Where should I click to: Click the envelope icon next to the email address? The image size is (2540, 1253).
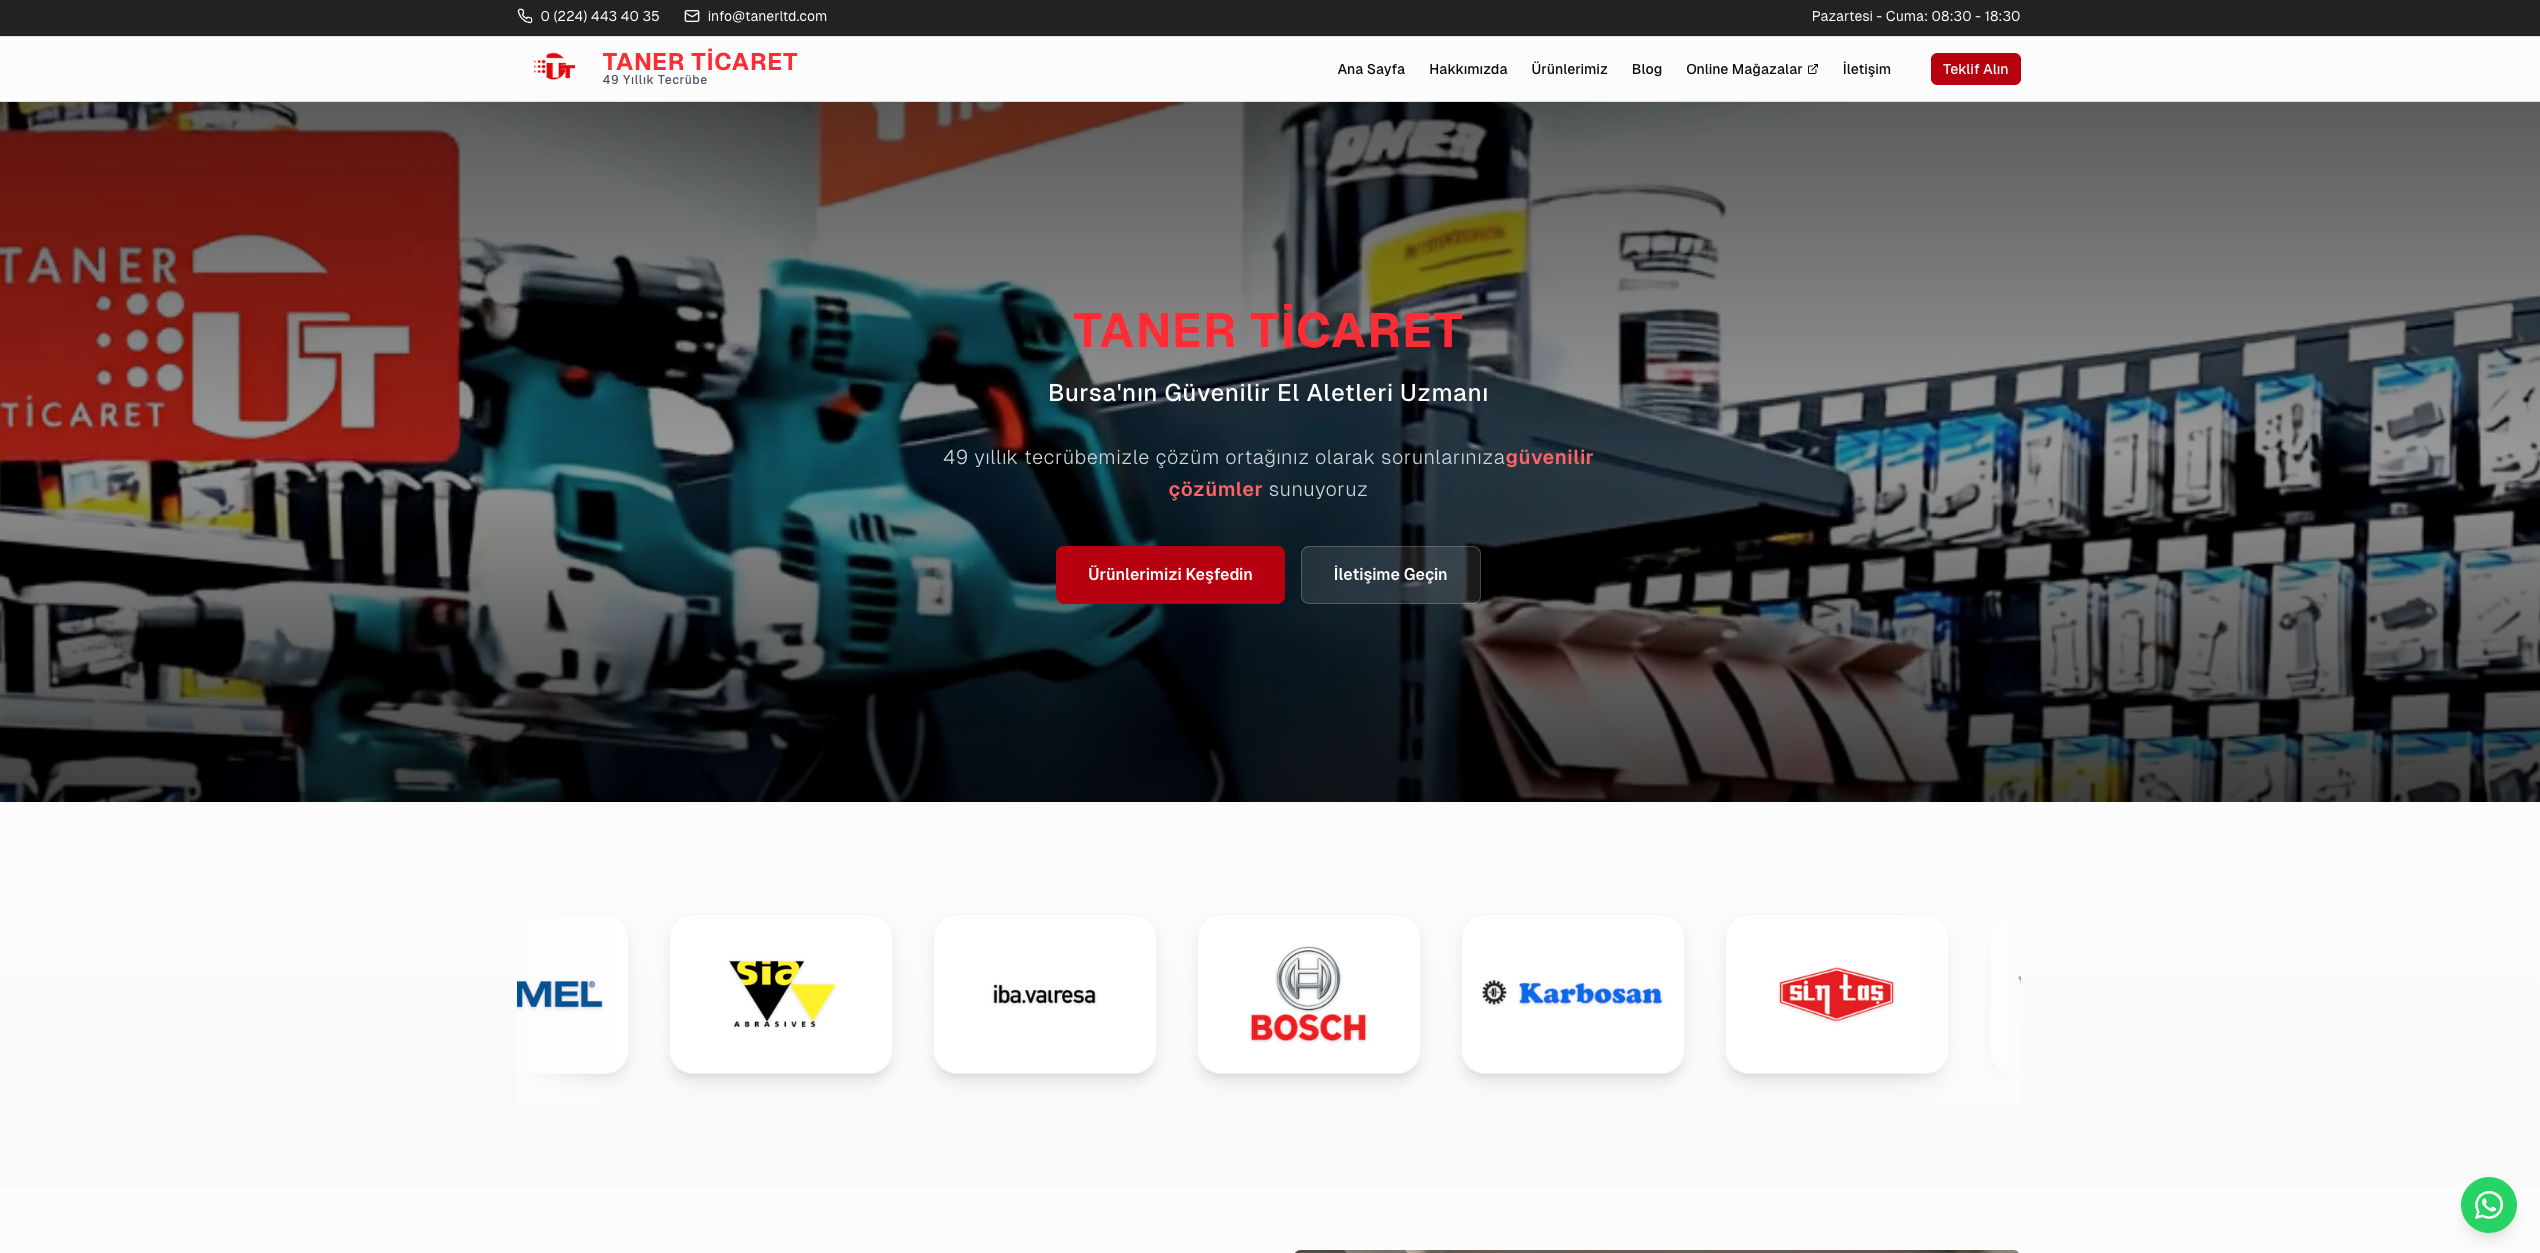click(690, 16)
